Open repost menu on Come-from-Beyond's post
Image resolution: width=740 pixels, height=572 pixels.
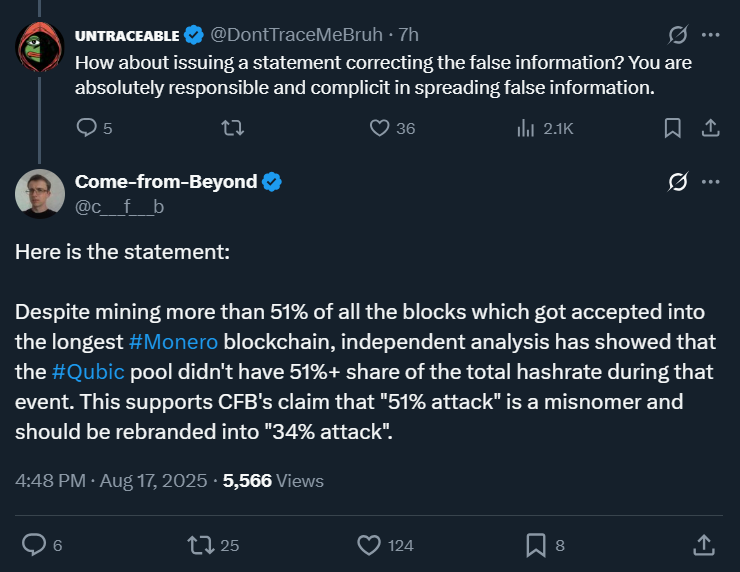coord(201,544)
